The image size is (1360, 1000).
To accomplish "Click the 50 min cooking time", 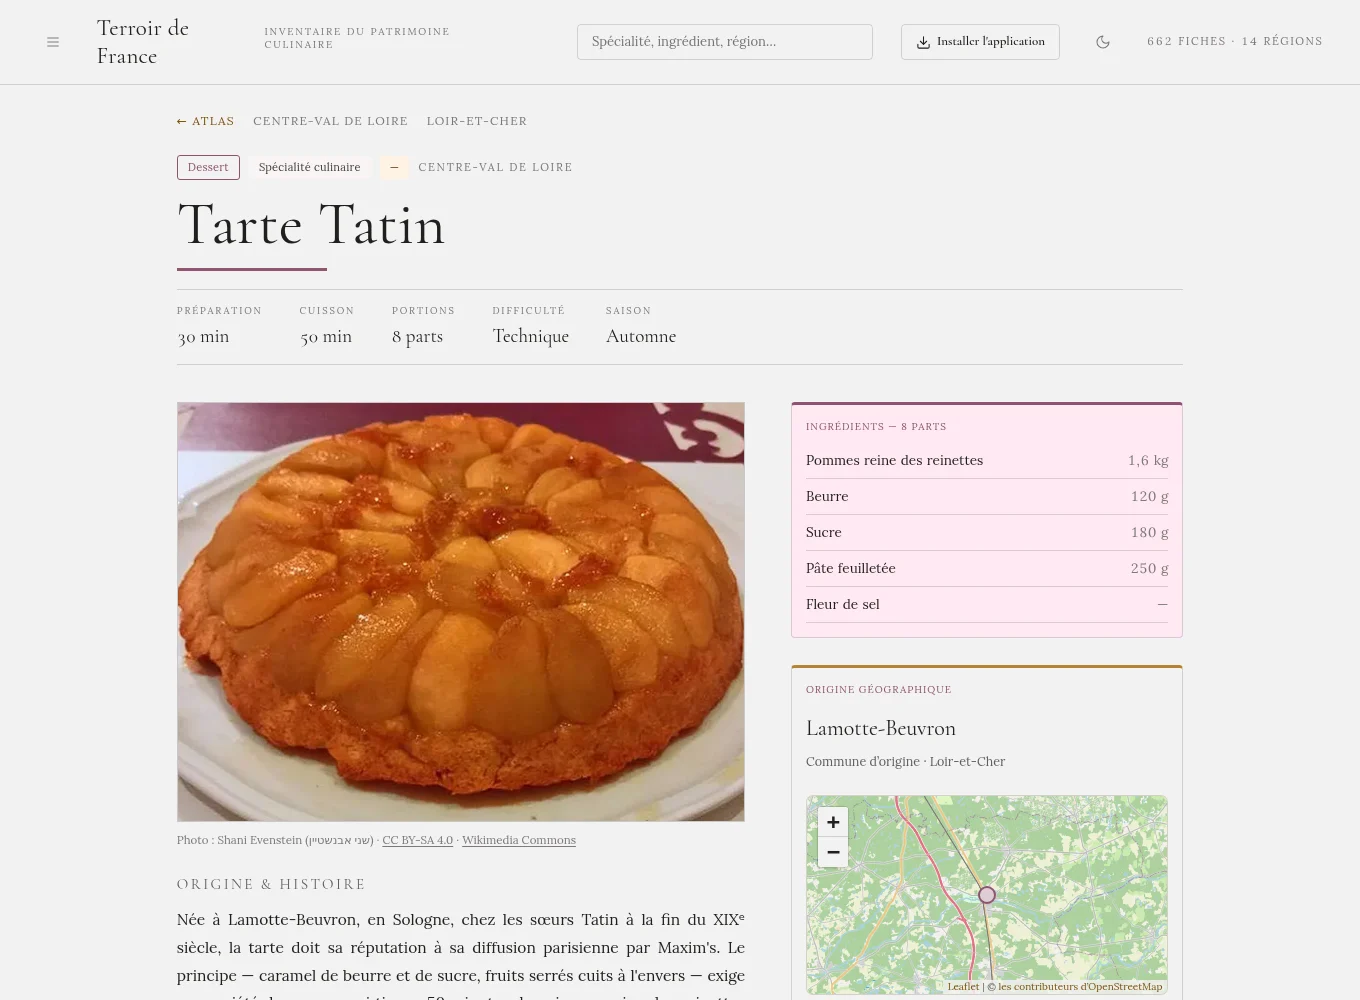I will pyautogui.click(x=326, y=337).
